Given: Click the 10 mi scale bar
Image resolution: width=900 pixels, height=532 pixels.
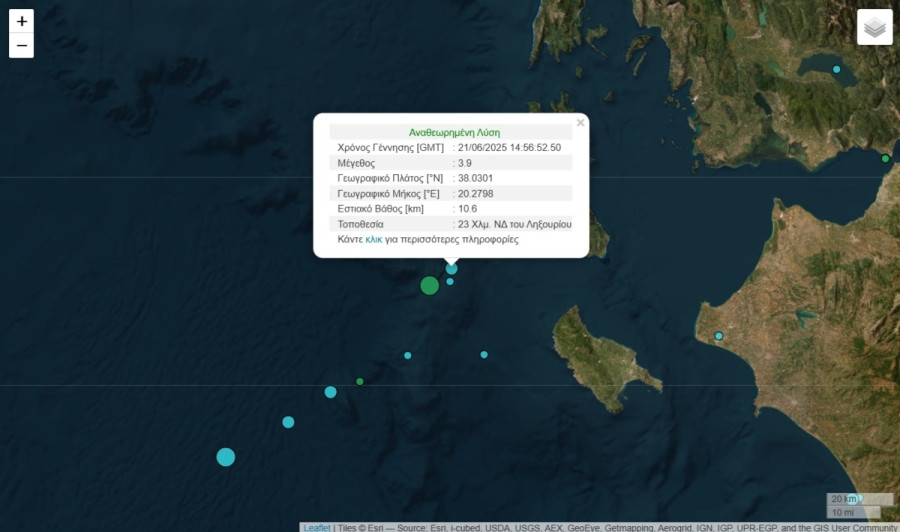Looking at the screenshot, I should [x=854, y=512].
